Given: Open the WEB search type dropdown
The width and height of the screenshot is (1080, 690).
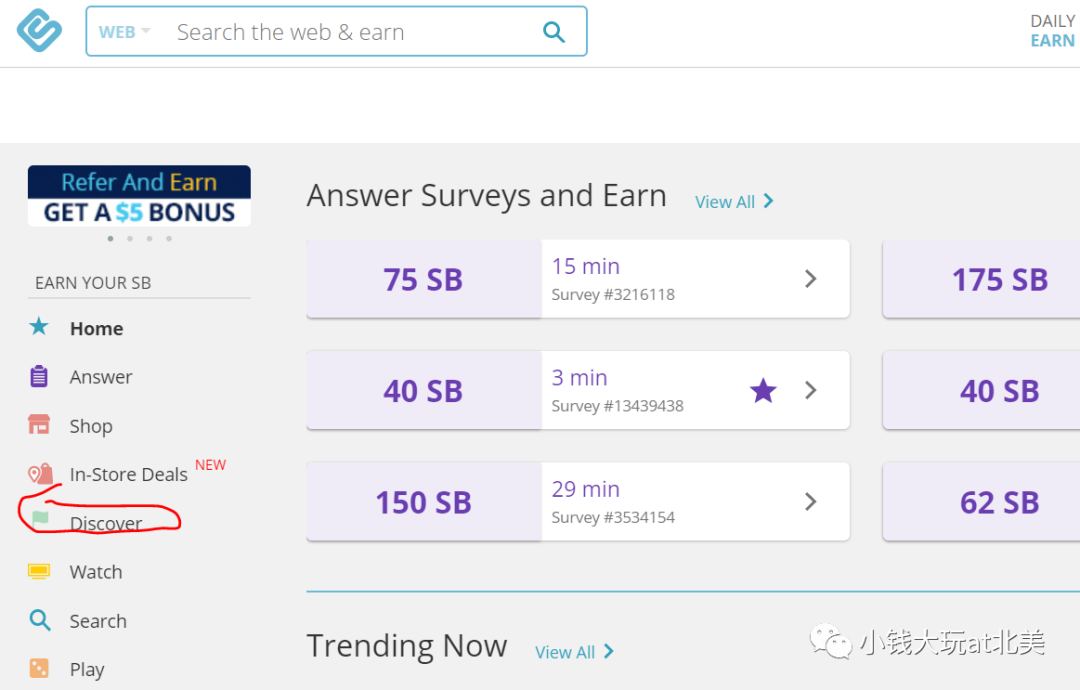Looking at the screenshot, I should (x=124, y=32).
